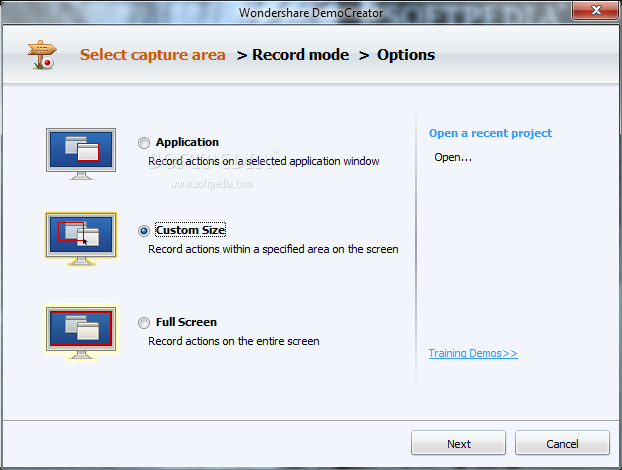Image resolution: width=622 pixels, height=470 pixels.
Task: Click the Custom Size monitor icon
Action: point(81,239)
